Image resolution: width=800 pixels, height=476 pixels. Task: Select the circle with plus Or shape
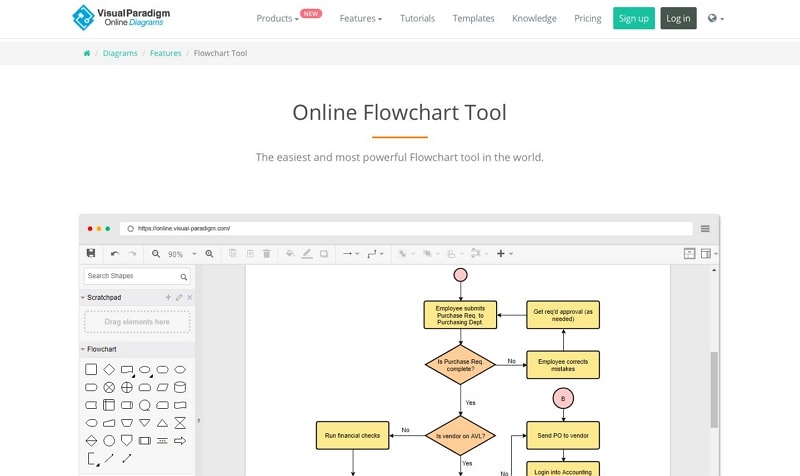pos(127,387)
